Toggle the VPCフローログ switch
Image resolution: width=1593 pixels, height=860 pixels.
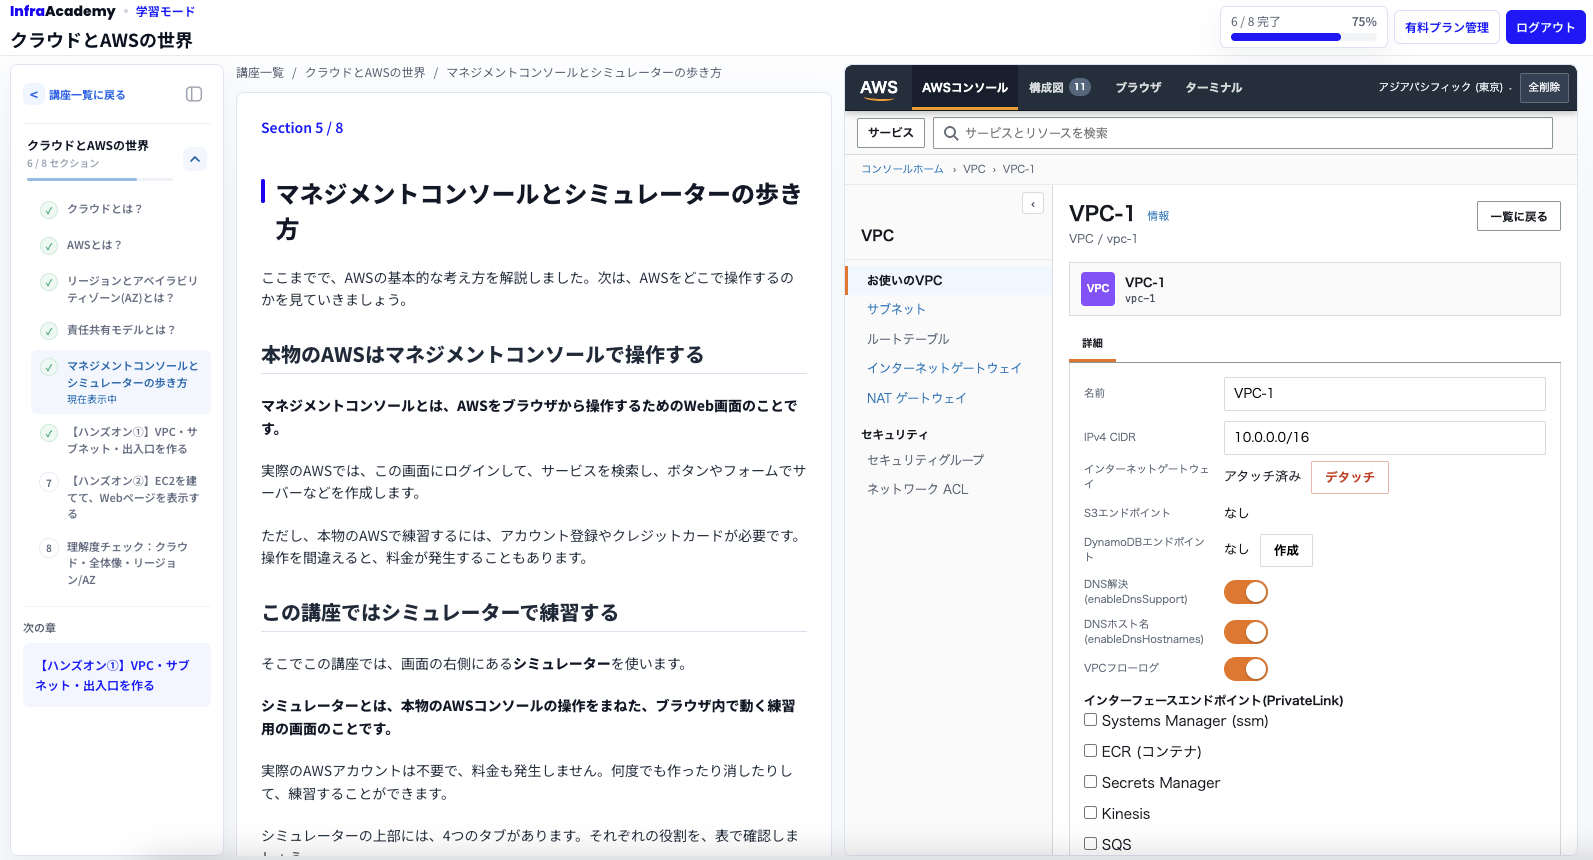coord(1246,669)
